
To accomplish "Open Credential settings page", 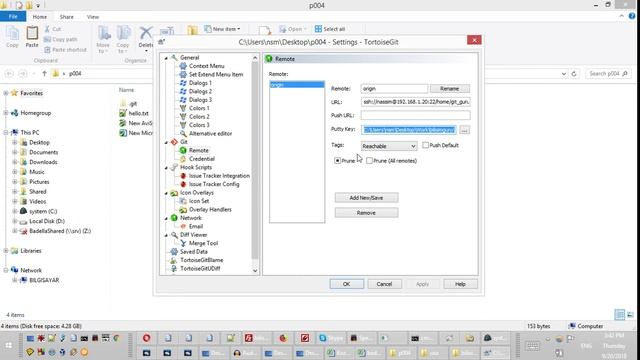I will click(202, 159).
